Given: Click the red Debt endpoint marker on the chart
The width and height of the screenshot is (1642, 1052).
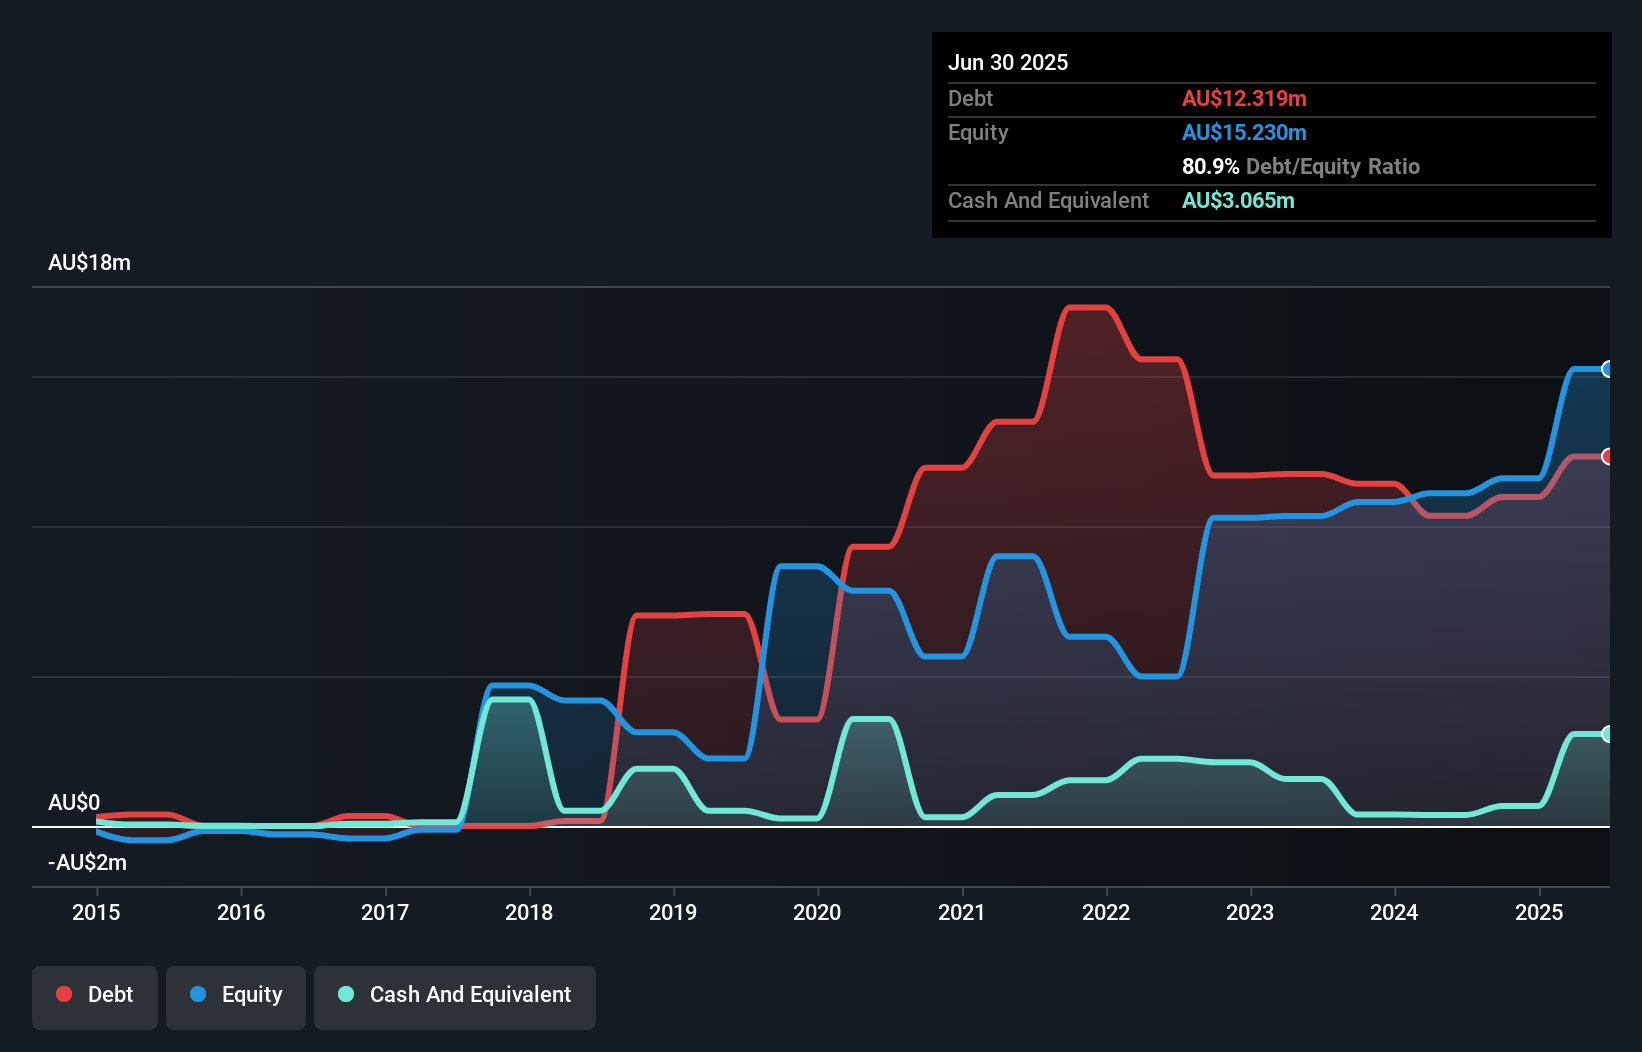Looking at the screenshot, I should coord(1607,456).
